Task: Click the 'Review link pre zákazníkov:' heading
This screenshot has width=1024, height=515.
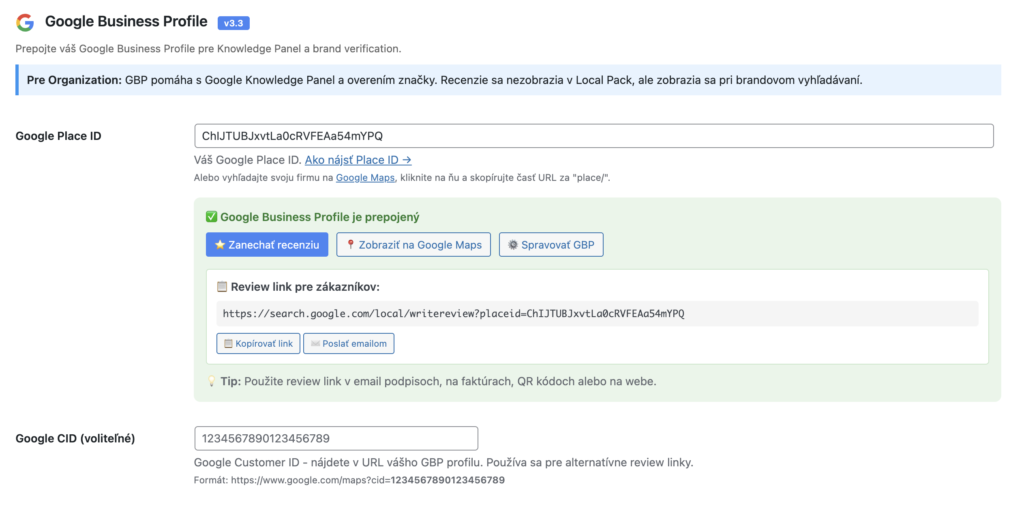Action: 305,287
